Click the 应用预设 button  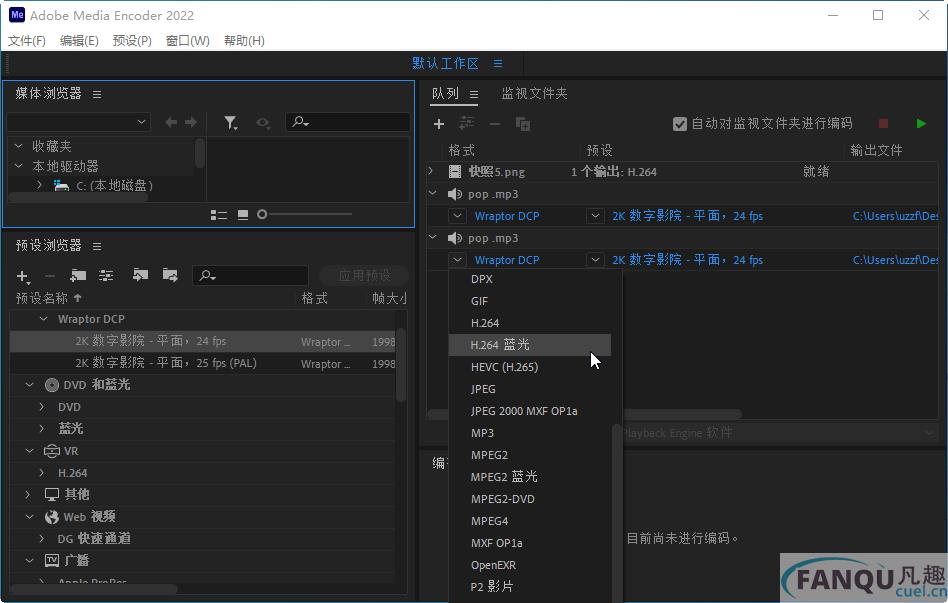click(x=365, y=276)
